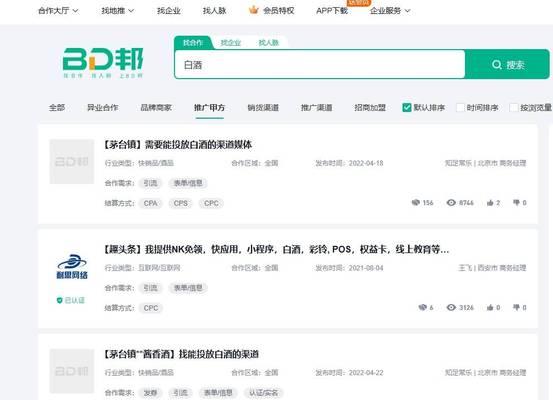
Task: Select the 找人脉 search tab
Action: click(x=268, y=43)
